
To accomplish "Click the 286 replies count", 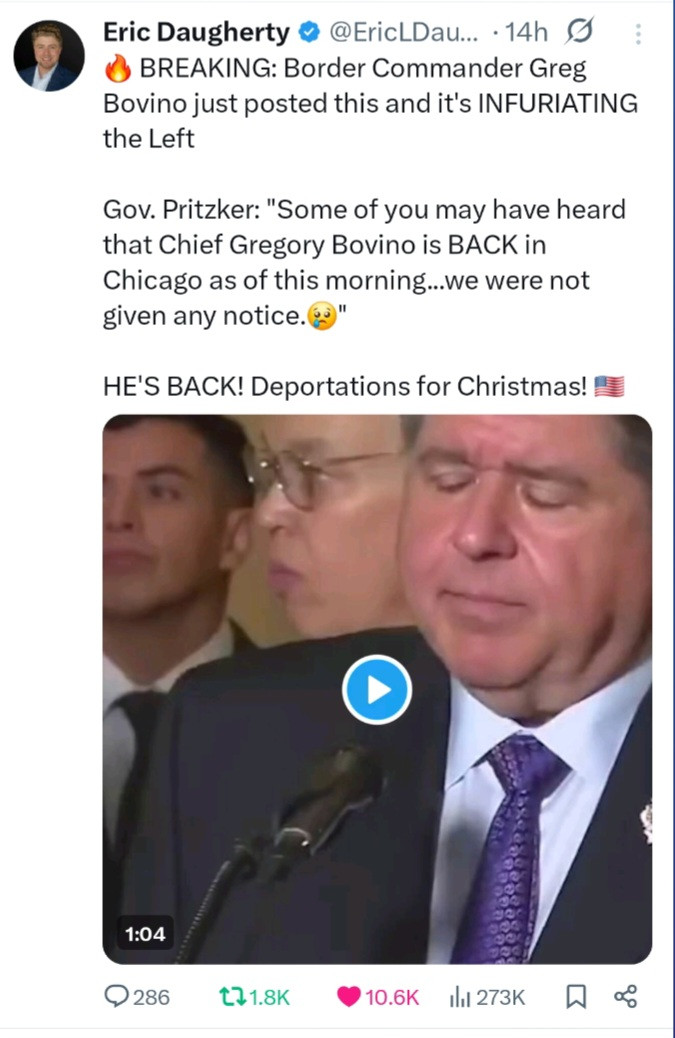I will tap(152, 997).
